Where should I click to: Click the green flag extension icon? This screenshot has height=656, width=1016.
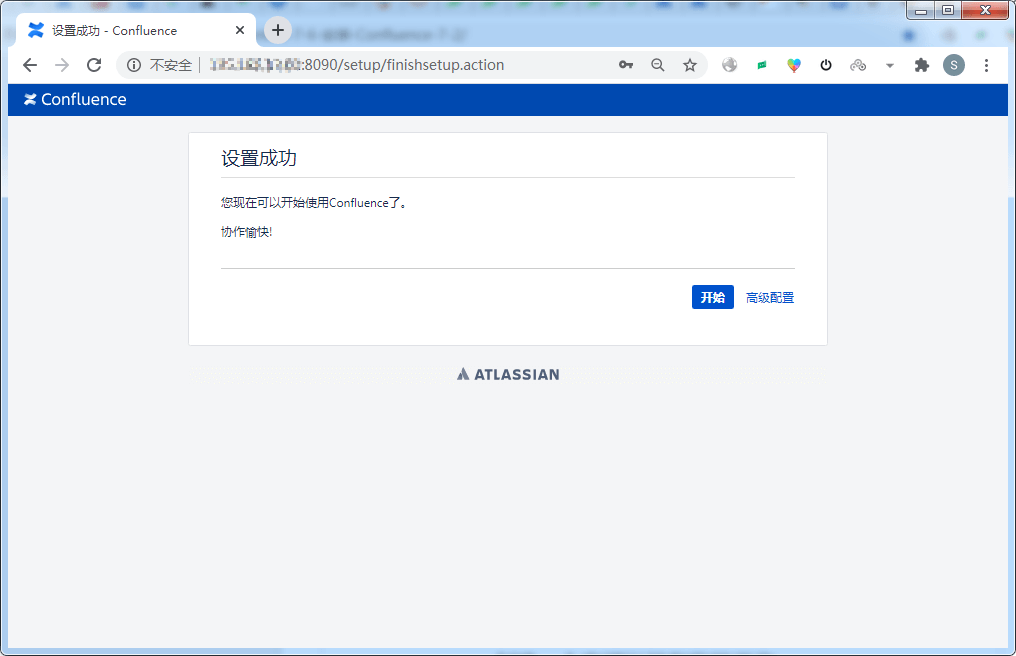point(762,65)
